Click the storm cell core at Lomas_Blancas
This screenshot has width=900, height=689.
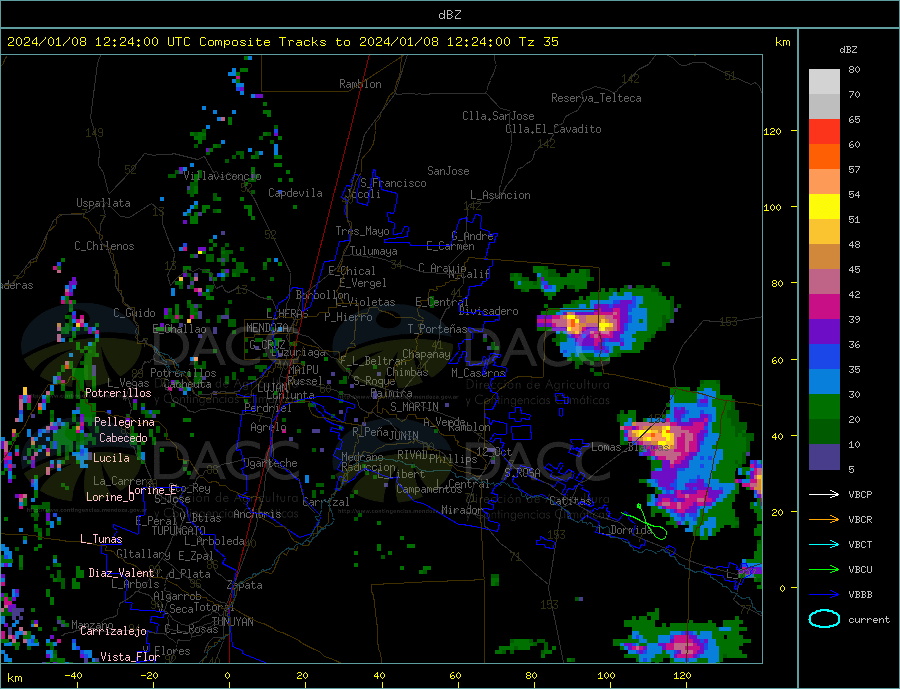coord(657,435)
